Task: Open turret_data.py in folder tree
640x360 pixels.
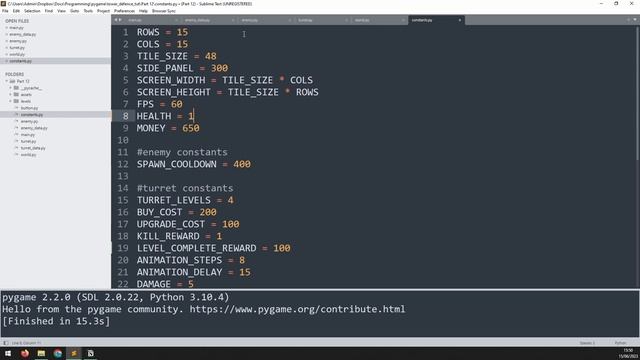Action: [33, 148]
